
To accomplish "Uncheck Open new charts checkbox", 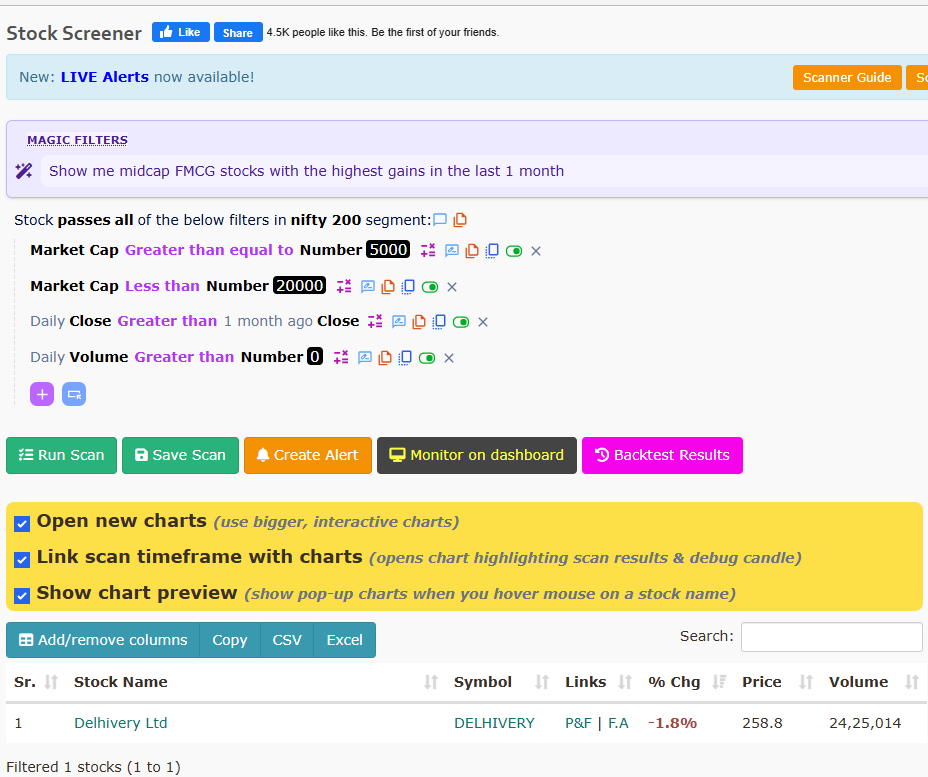I will click(x=22, y=524).
